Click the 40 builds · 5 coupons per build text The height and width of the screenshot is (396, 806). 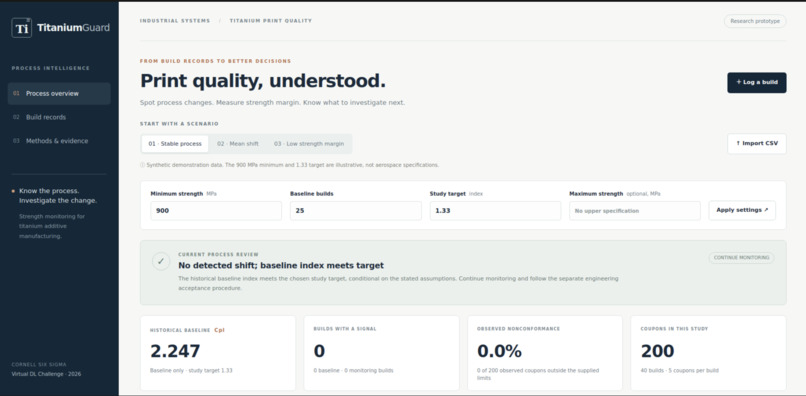coord(680,370)
